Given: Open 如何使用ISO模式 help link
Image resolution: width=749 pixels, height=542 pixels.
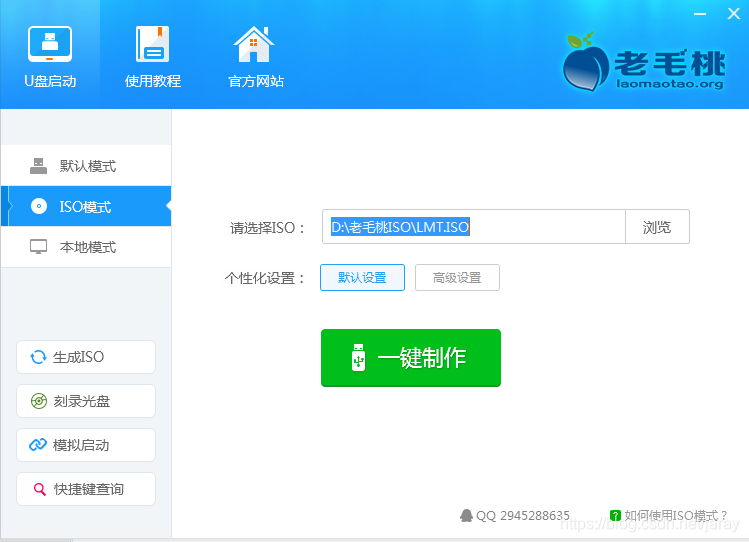Looking at the screenshot, I should coord(669,516).
